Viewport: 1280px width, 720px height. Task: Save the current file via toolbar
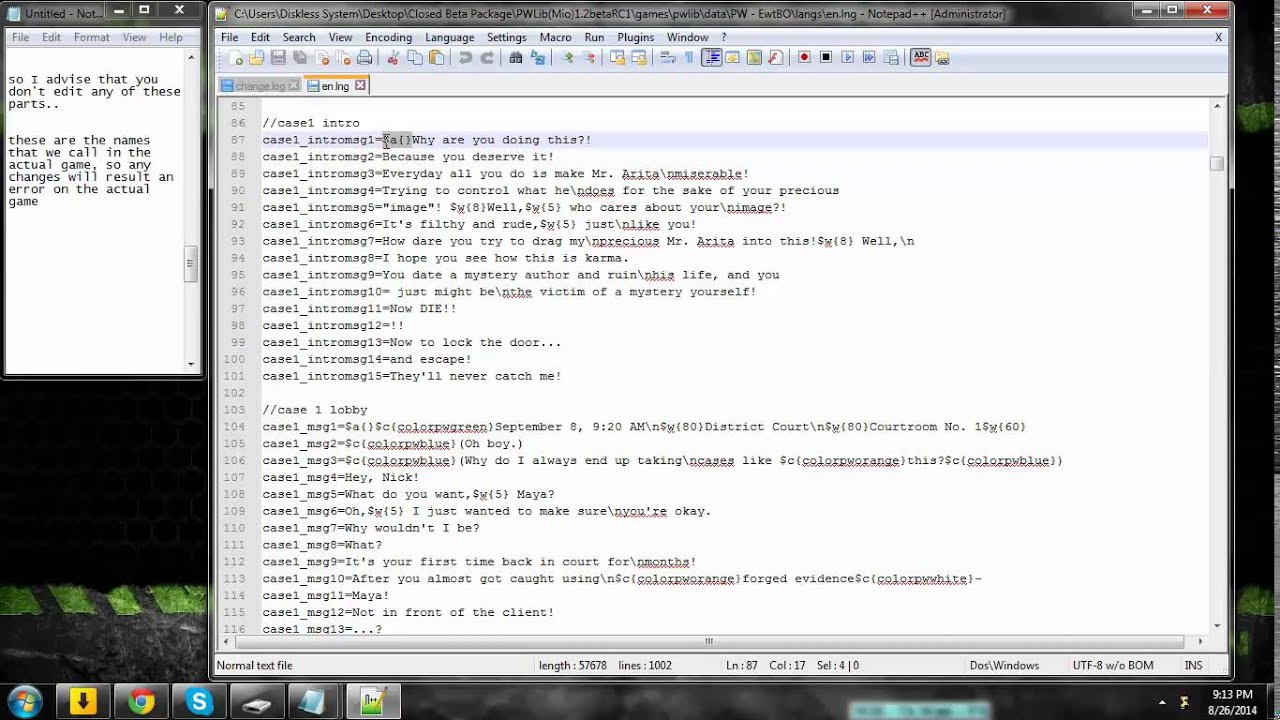click(x=277, y=58)
